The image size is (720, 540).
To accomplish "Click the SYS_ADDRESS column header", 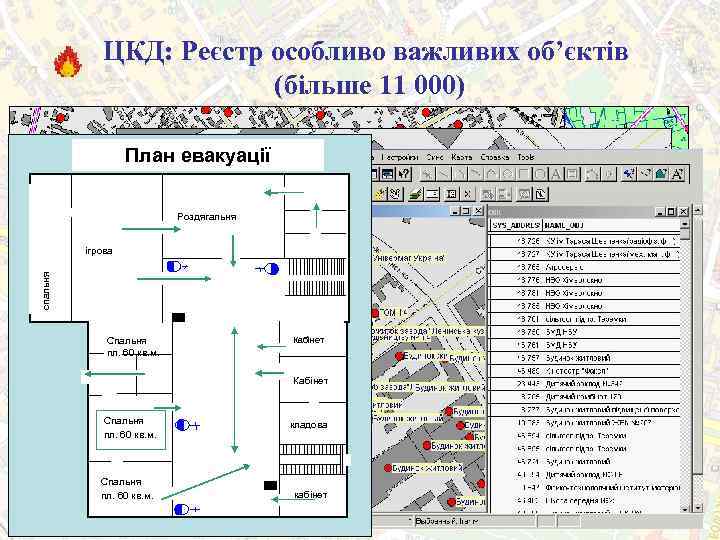I will click(516, 225).
